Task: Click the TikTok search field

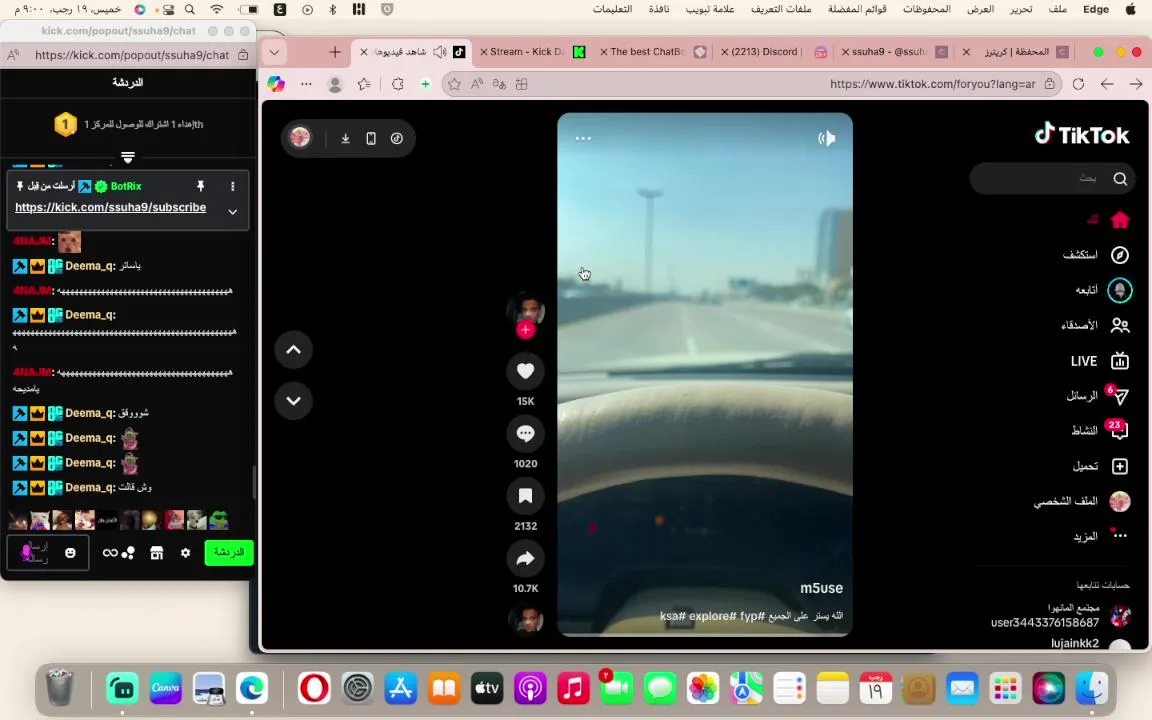Action: point(1052,179)
